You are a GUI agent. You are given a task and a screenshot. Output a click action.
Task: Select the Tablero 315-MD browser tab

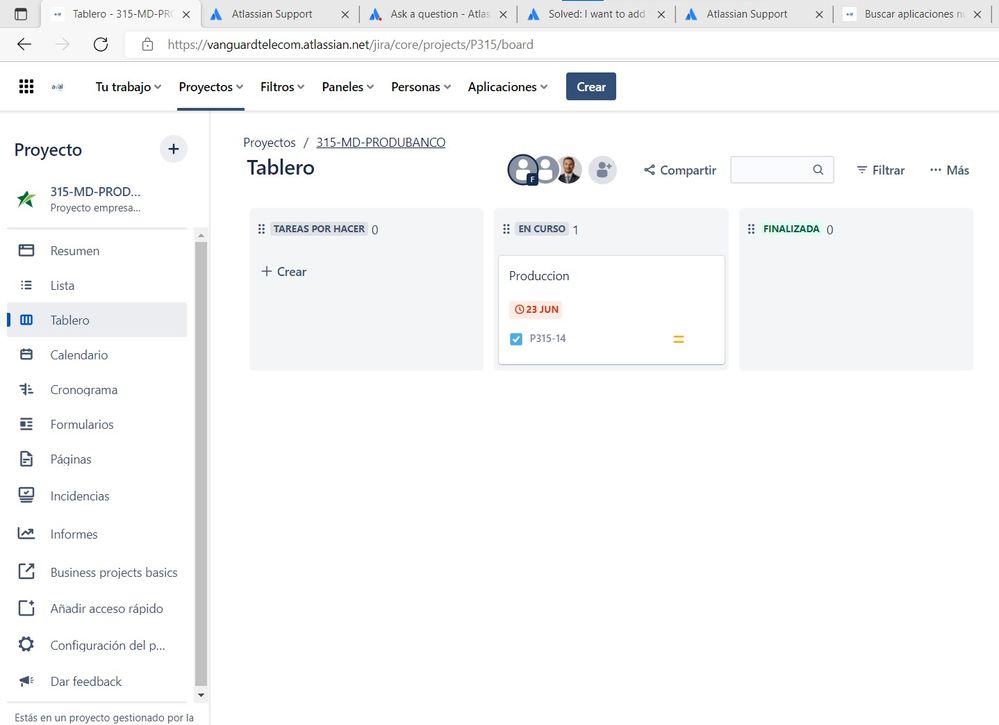[x=121, y=14]
